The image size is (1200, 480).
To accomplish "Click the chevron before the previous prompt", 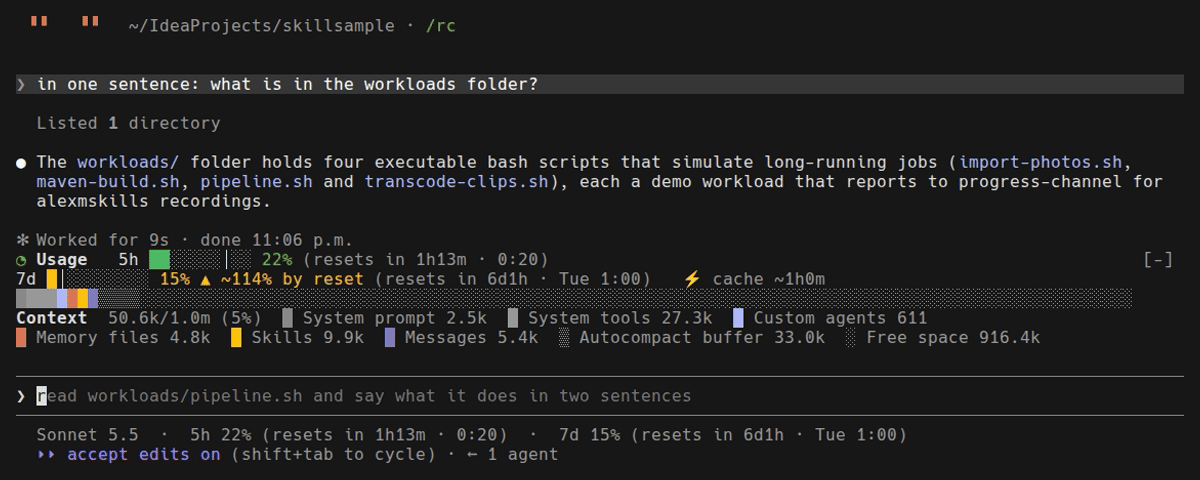I will [21, 85].
